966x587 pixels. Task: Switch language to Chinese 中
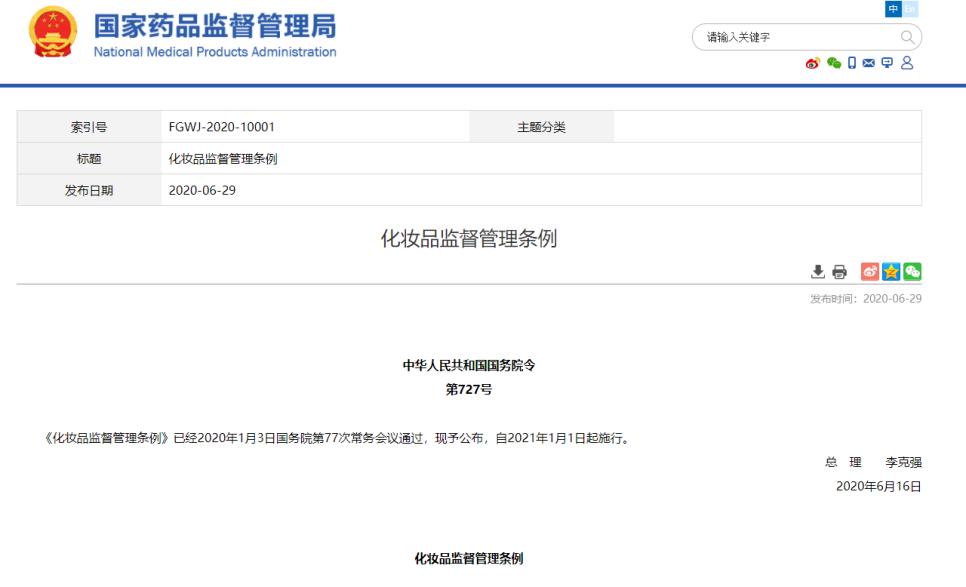tap(893, 9)
